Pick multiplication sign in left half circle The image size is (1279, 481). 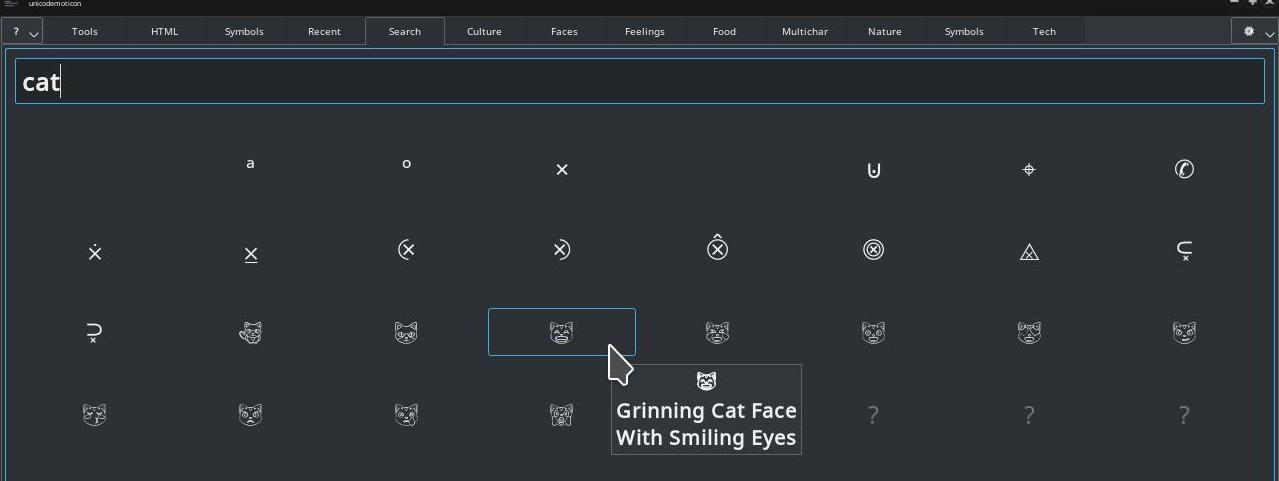click(406, 250)
